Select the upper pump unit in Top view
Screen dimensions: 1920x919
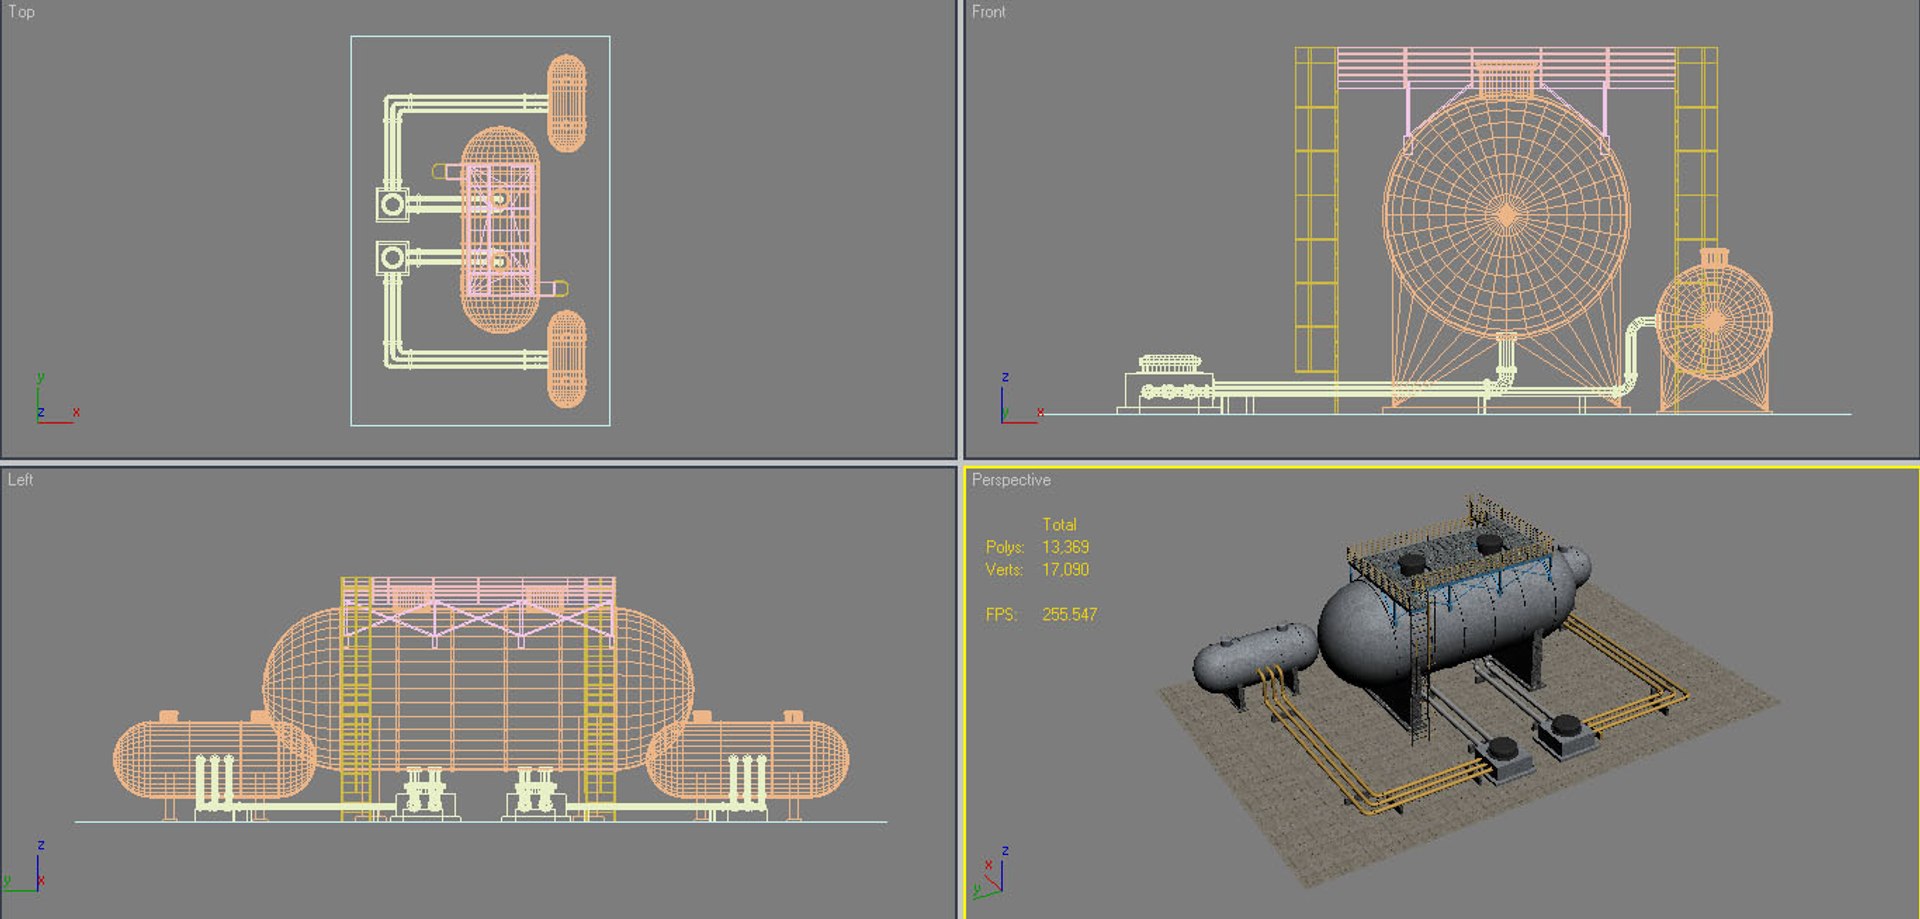[392, 205]
